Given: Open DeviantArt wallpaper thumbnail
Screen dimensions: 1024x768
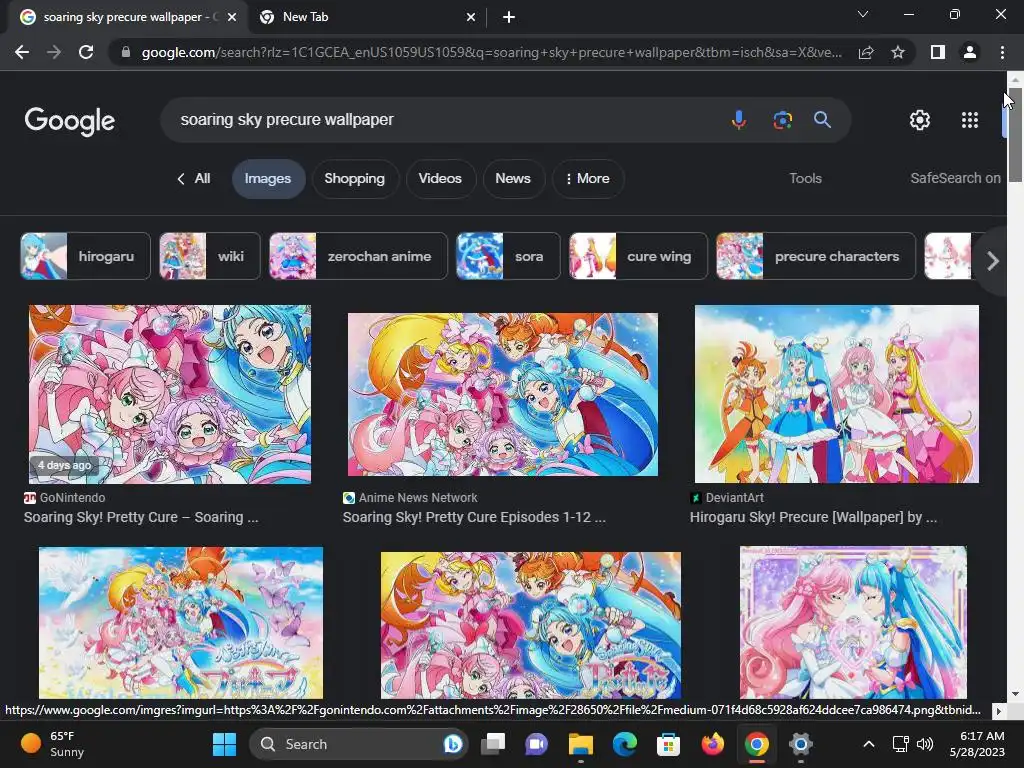Looking at the screenshot, I should (x=837, y=394).
